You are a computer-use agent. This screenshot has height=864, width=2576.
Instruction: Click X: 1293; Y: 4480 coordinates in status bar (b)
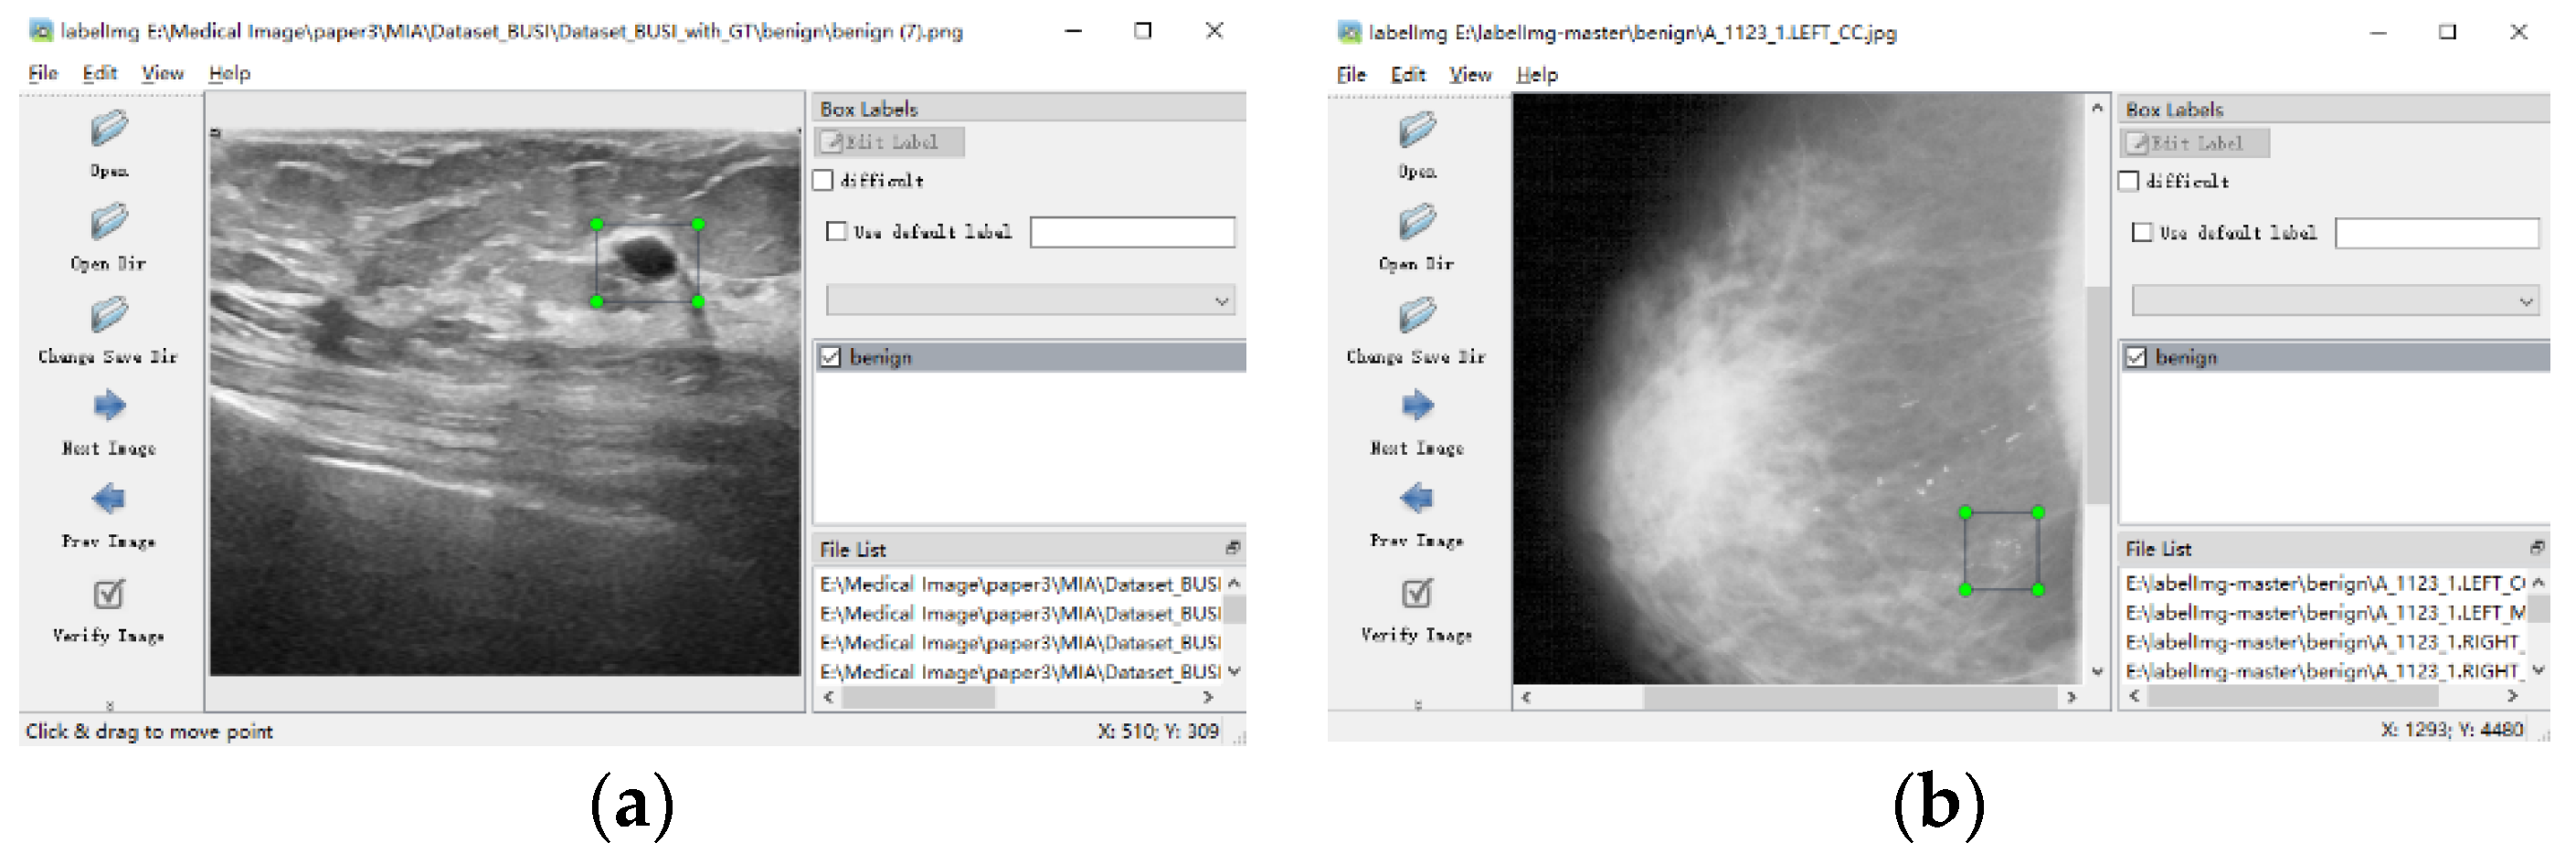[x=2451, y=729]
